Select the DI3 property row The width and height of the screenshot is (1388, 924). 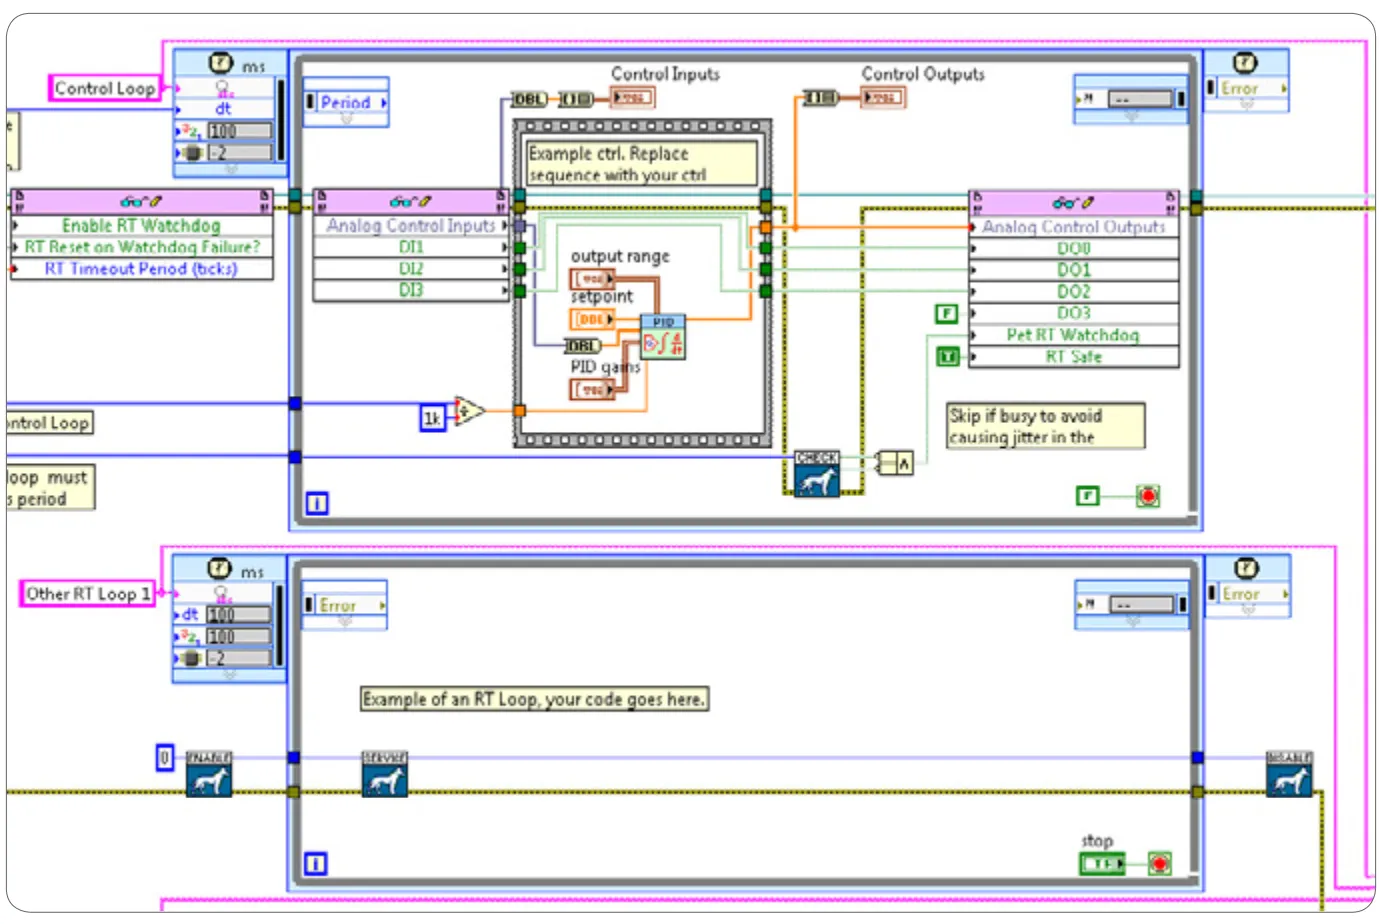(411, 290)
